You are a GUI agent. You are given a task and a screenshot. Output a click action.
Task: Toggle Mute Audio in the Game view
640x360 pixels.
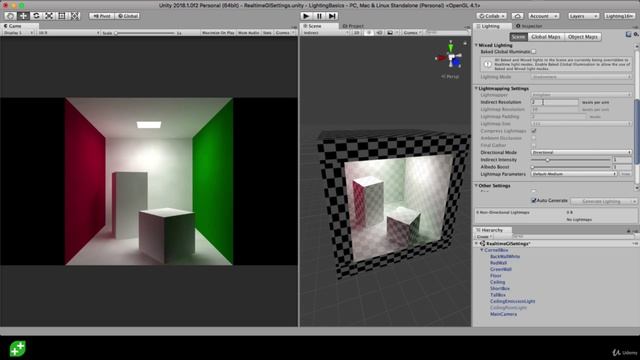[249, 33]
